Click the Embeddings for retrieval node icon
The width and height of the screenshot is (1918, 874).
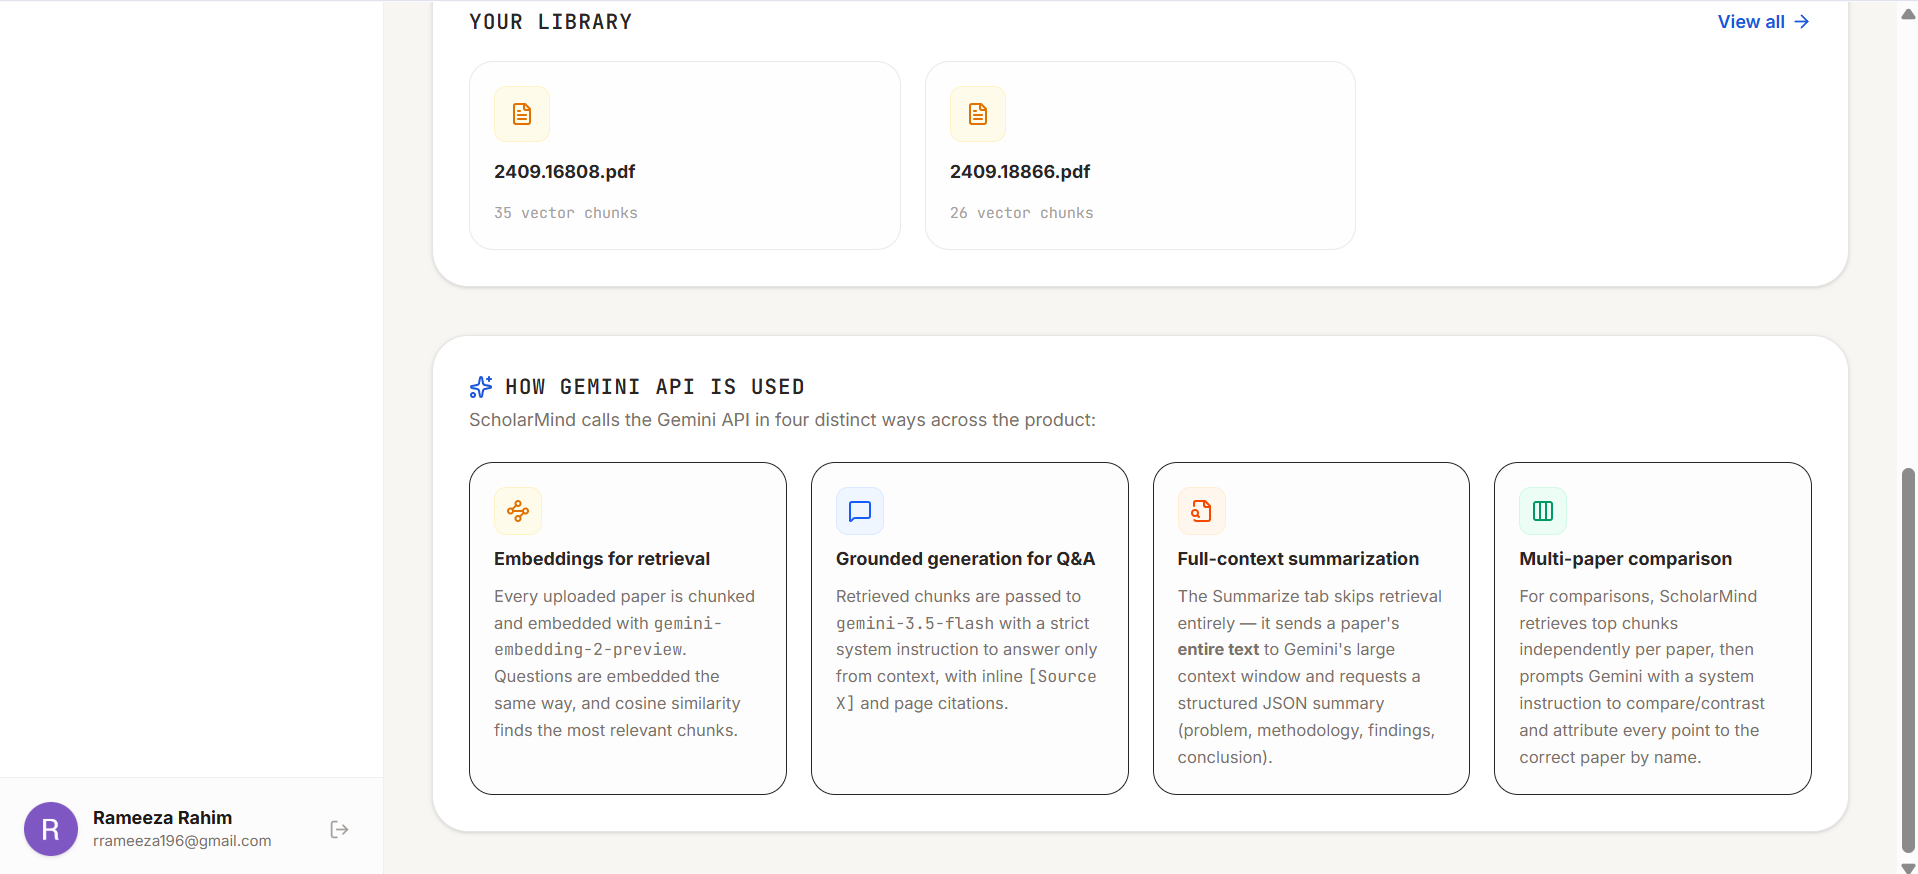[x=518, y=511]
